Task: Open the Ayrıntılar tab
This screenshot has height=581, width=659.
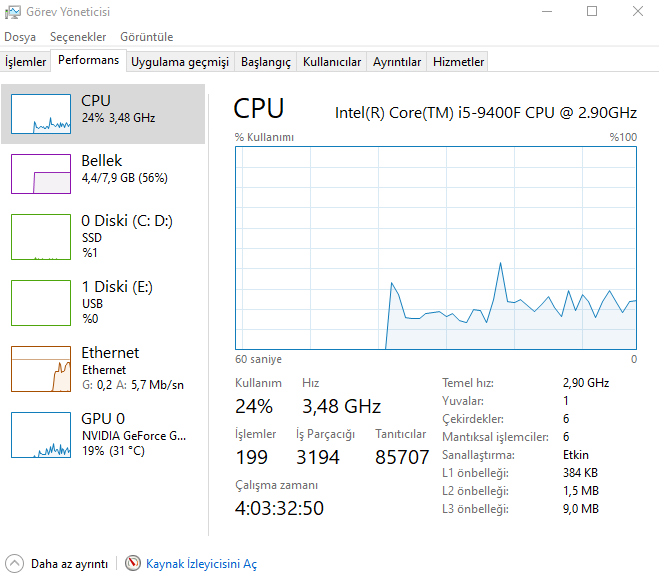Action: click(396, 62)
